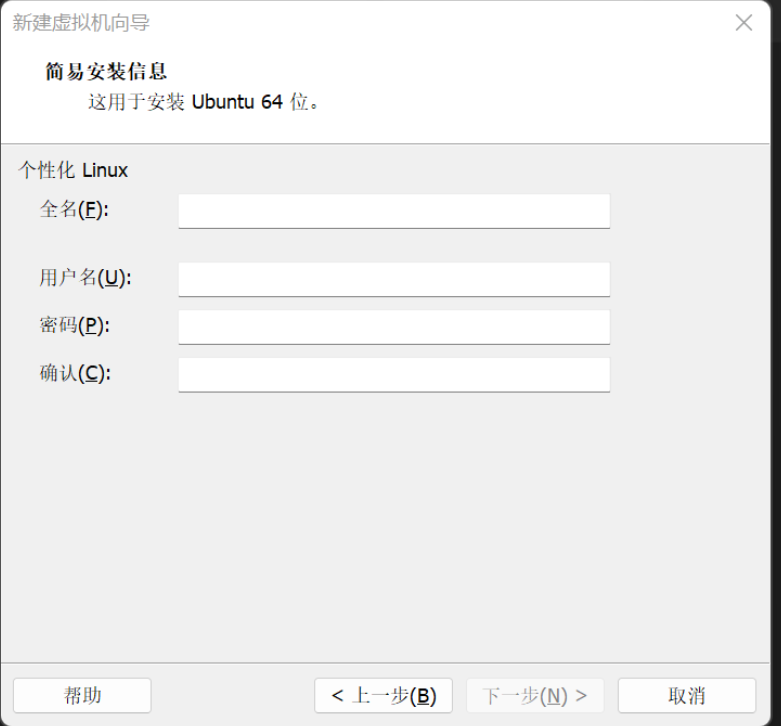Viewport: 781px width, 726px height.
Task: Click the 新建虚拟机向导 title bar text
Action: coord(81,23)
